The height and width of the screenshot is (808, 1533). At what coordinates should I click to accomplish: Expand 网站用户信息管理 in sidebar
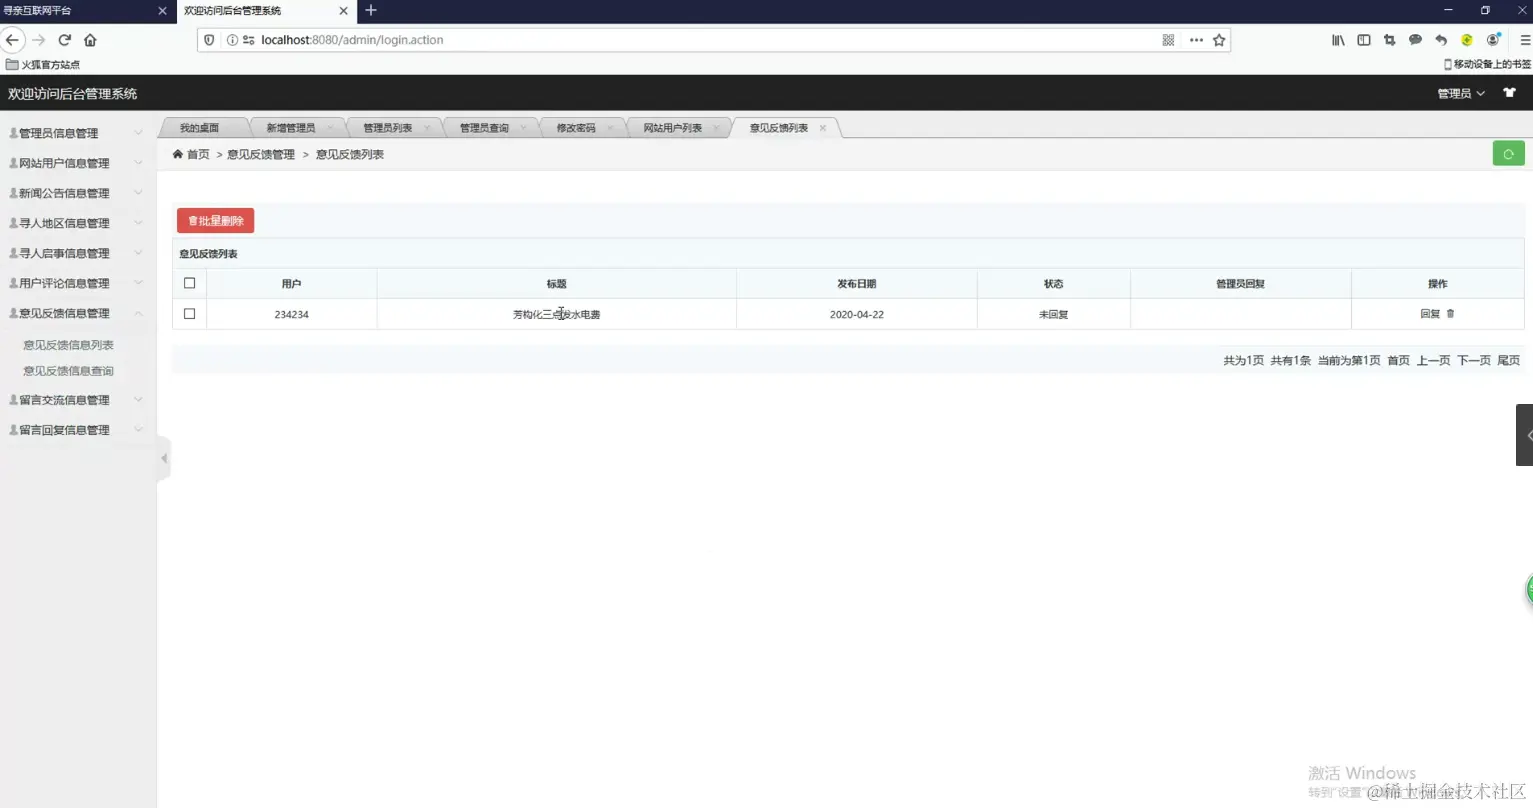pos(77,163)
